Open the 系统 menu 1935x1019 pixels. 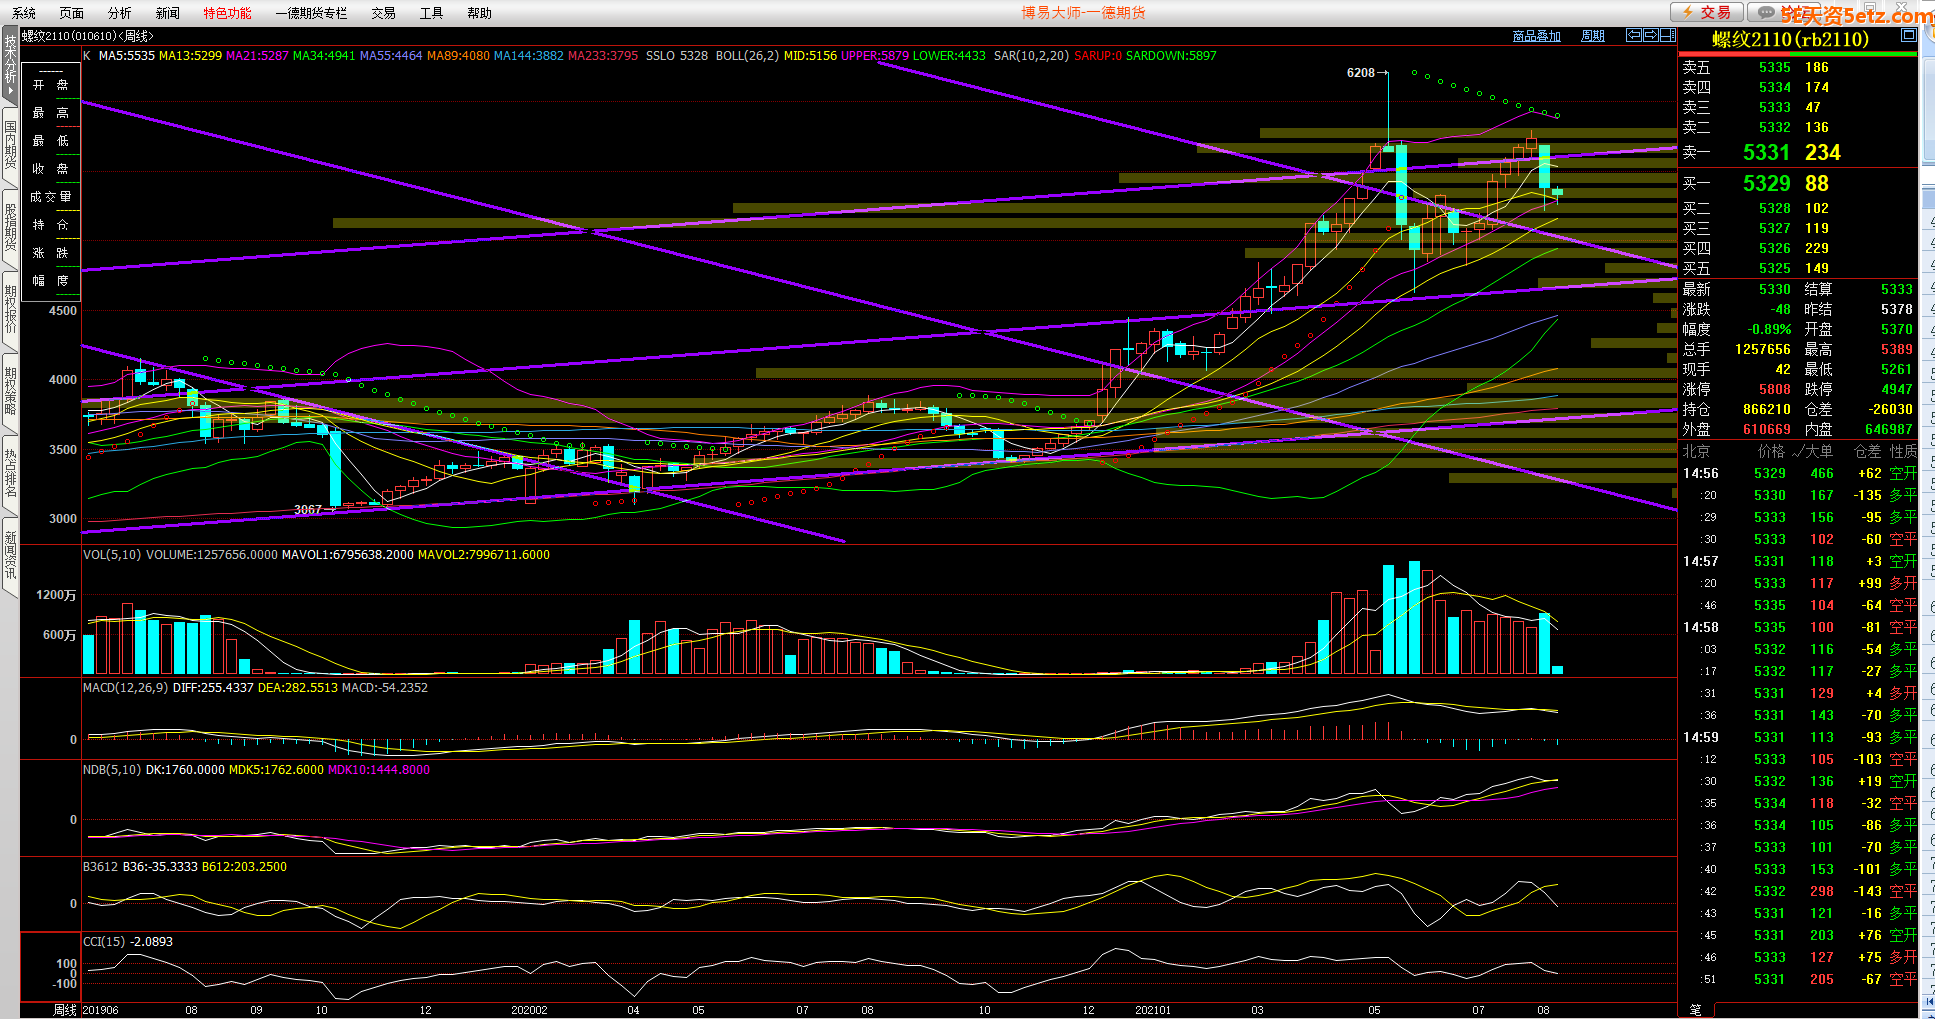[x=24, y=13]
